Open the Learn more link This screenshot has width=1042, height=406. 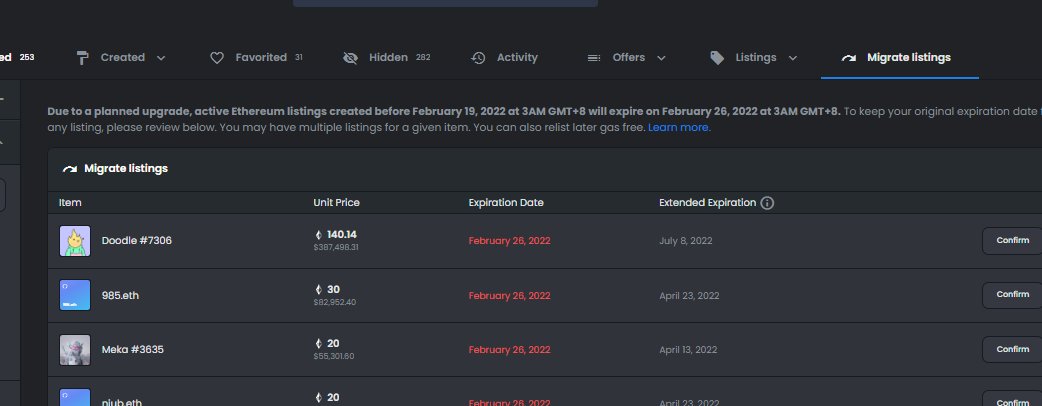coord(679,128)
